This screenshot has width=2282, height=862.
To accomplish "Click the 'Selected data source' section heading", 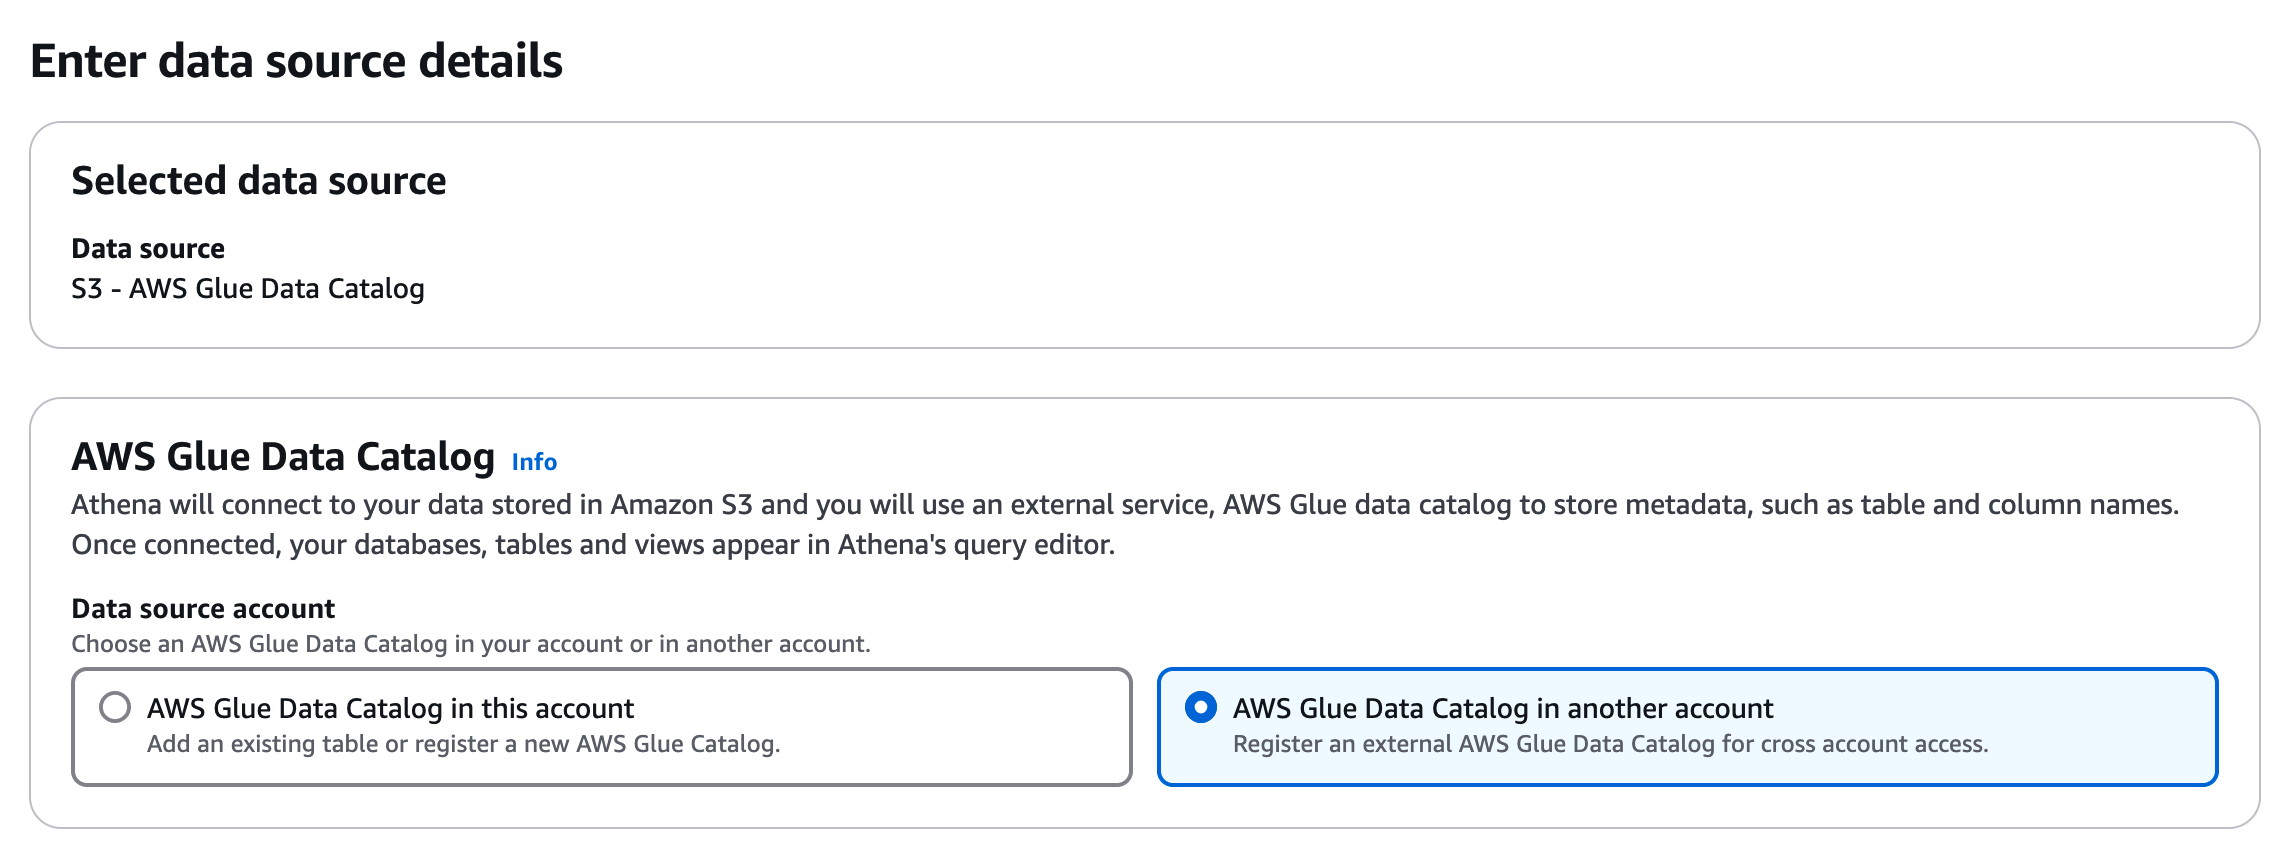I will pos(258,181).
